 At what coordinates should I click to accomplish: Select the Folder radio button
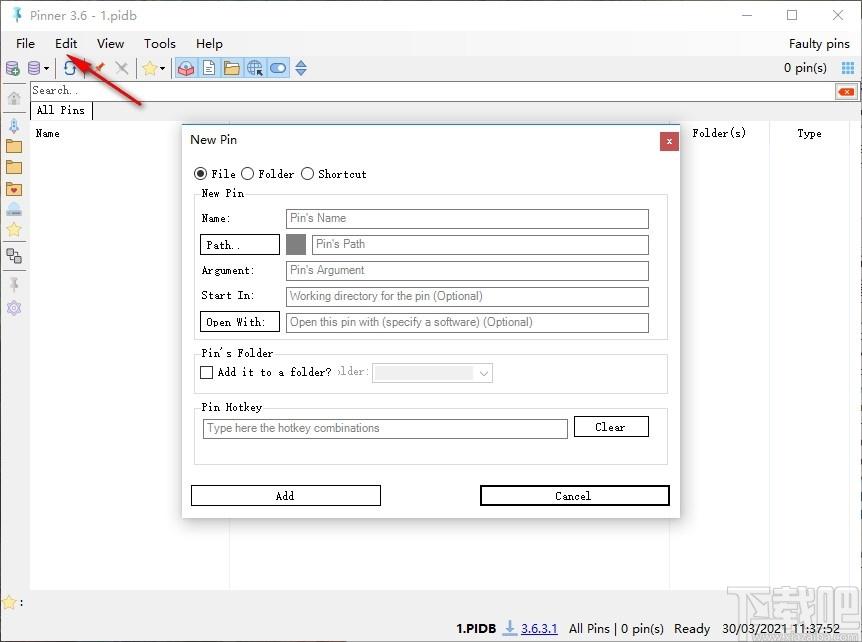point(248,174)
